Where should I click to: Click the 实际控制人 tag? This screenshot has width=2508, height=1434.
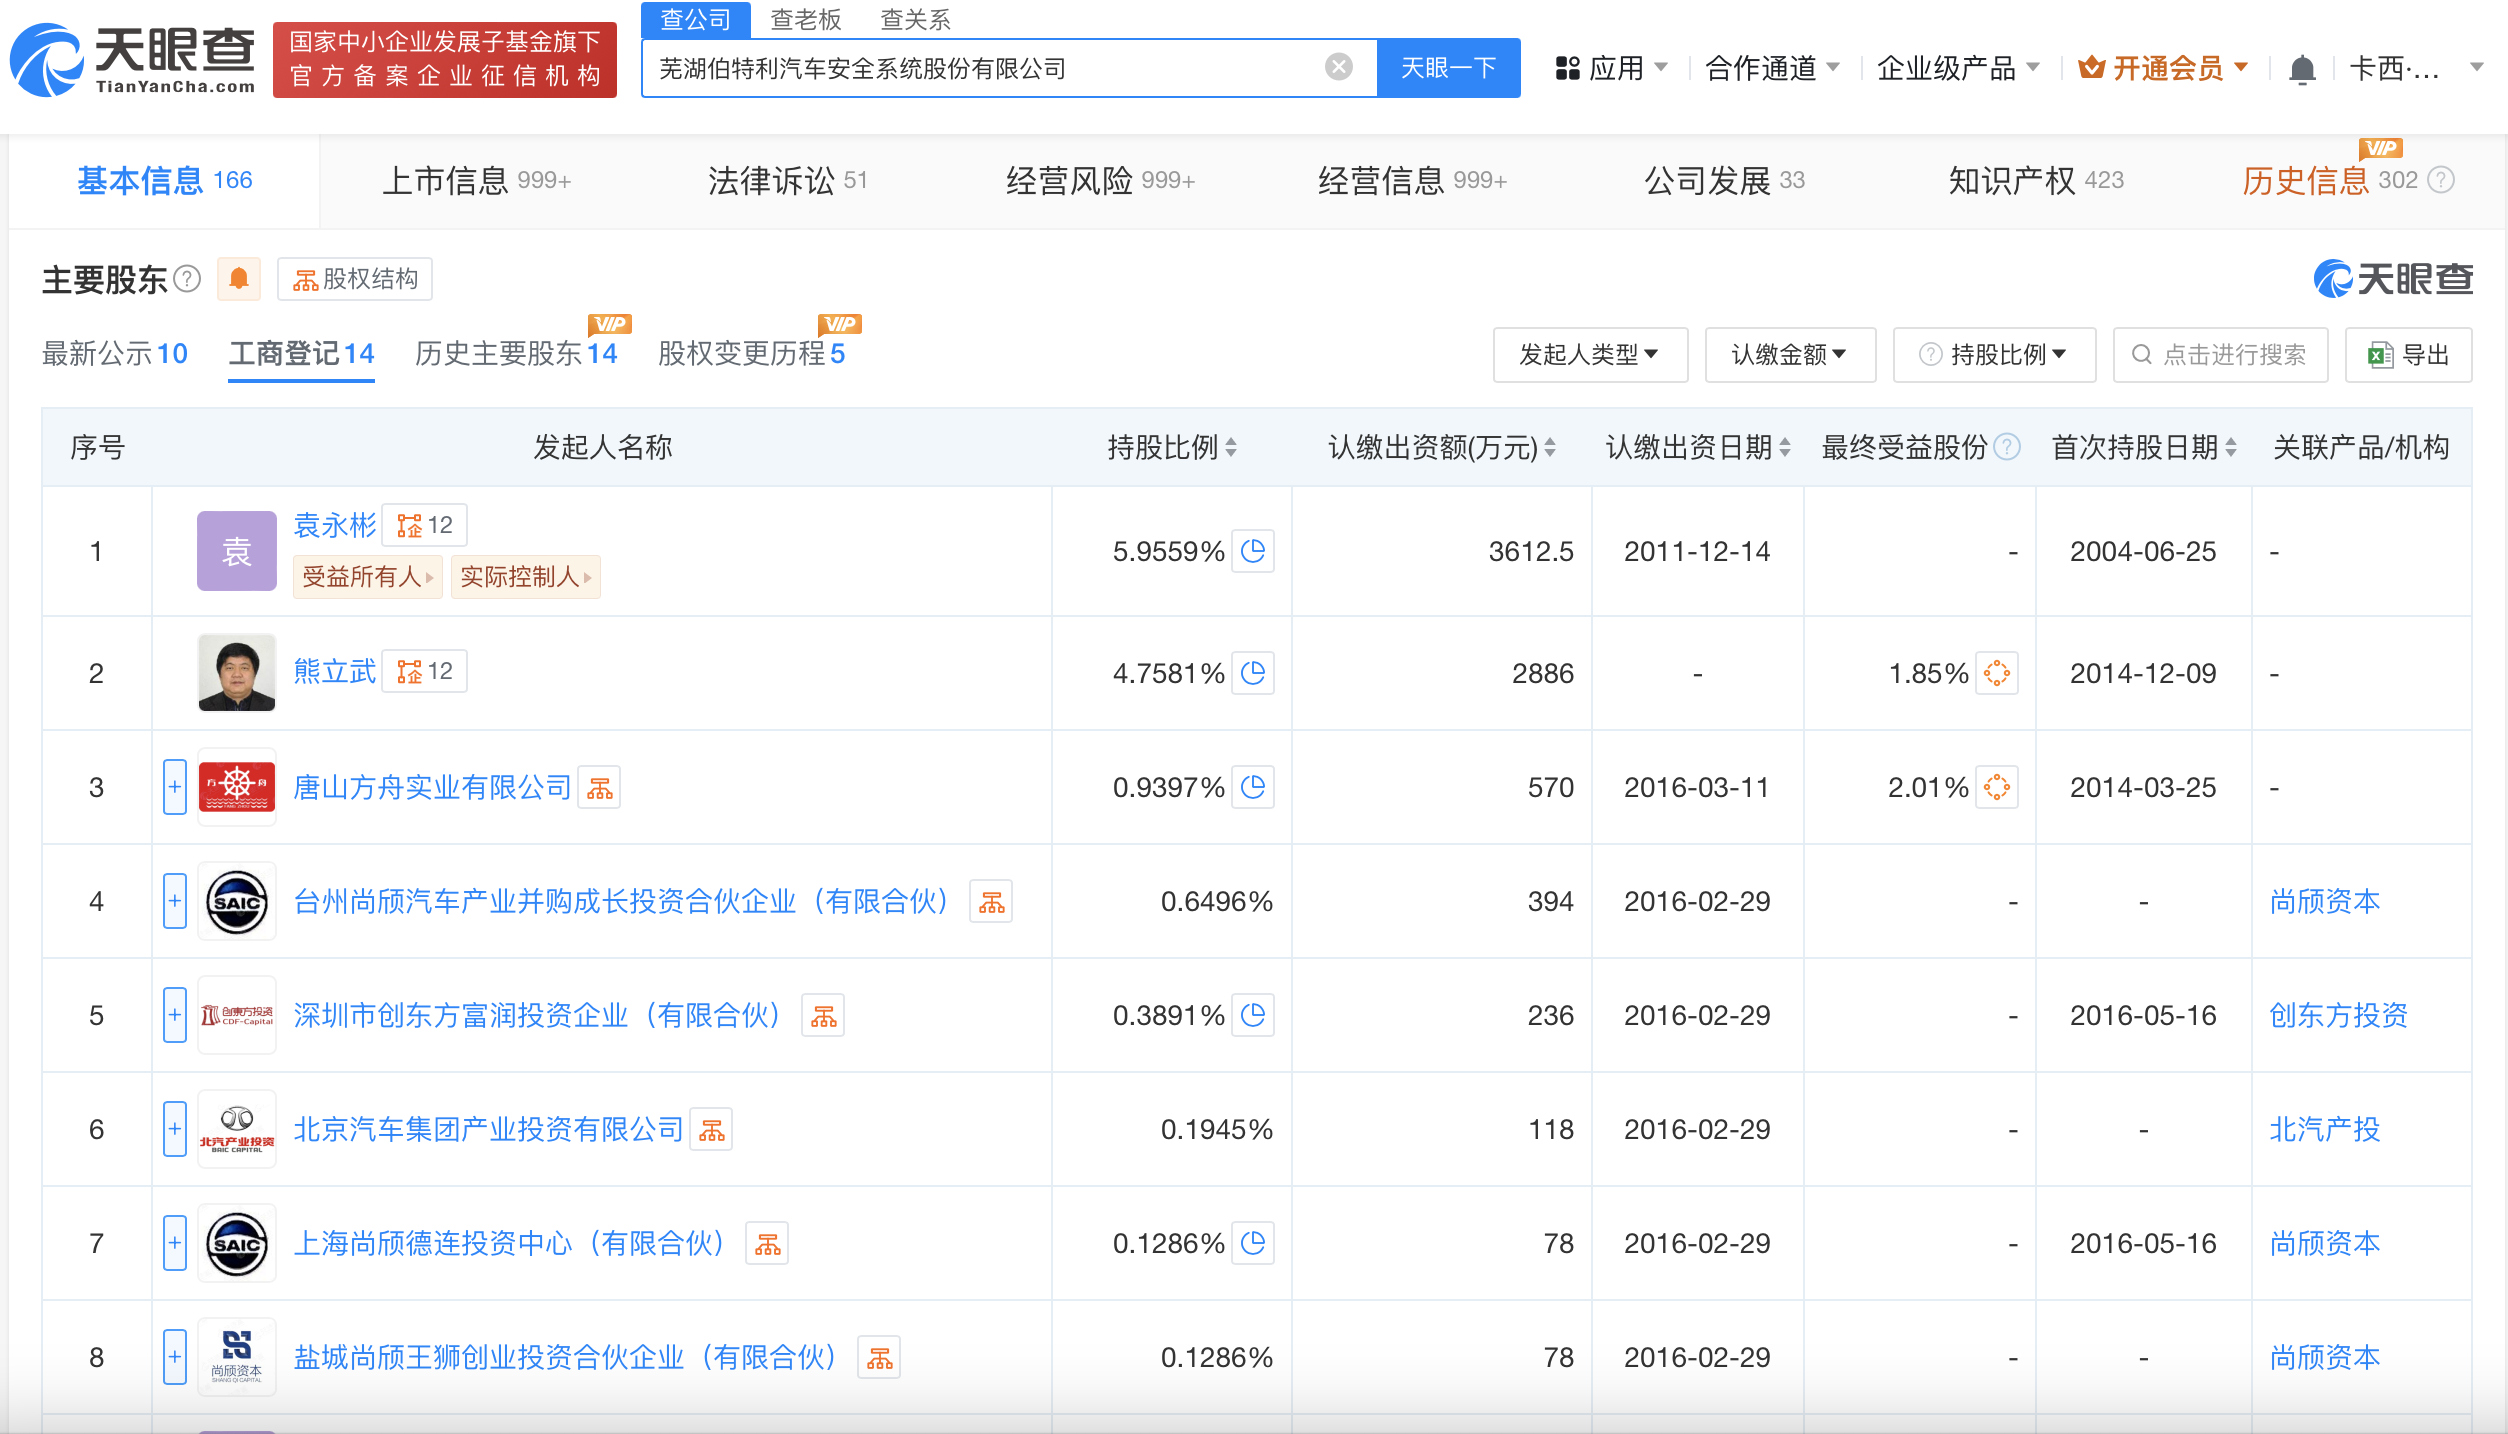pyautogui.click(x=525, y=577)
